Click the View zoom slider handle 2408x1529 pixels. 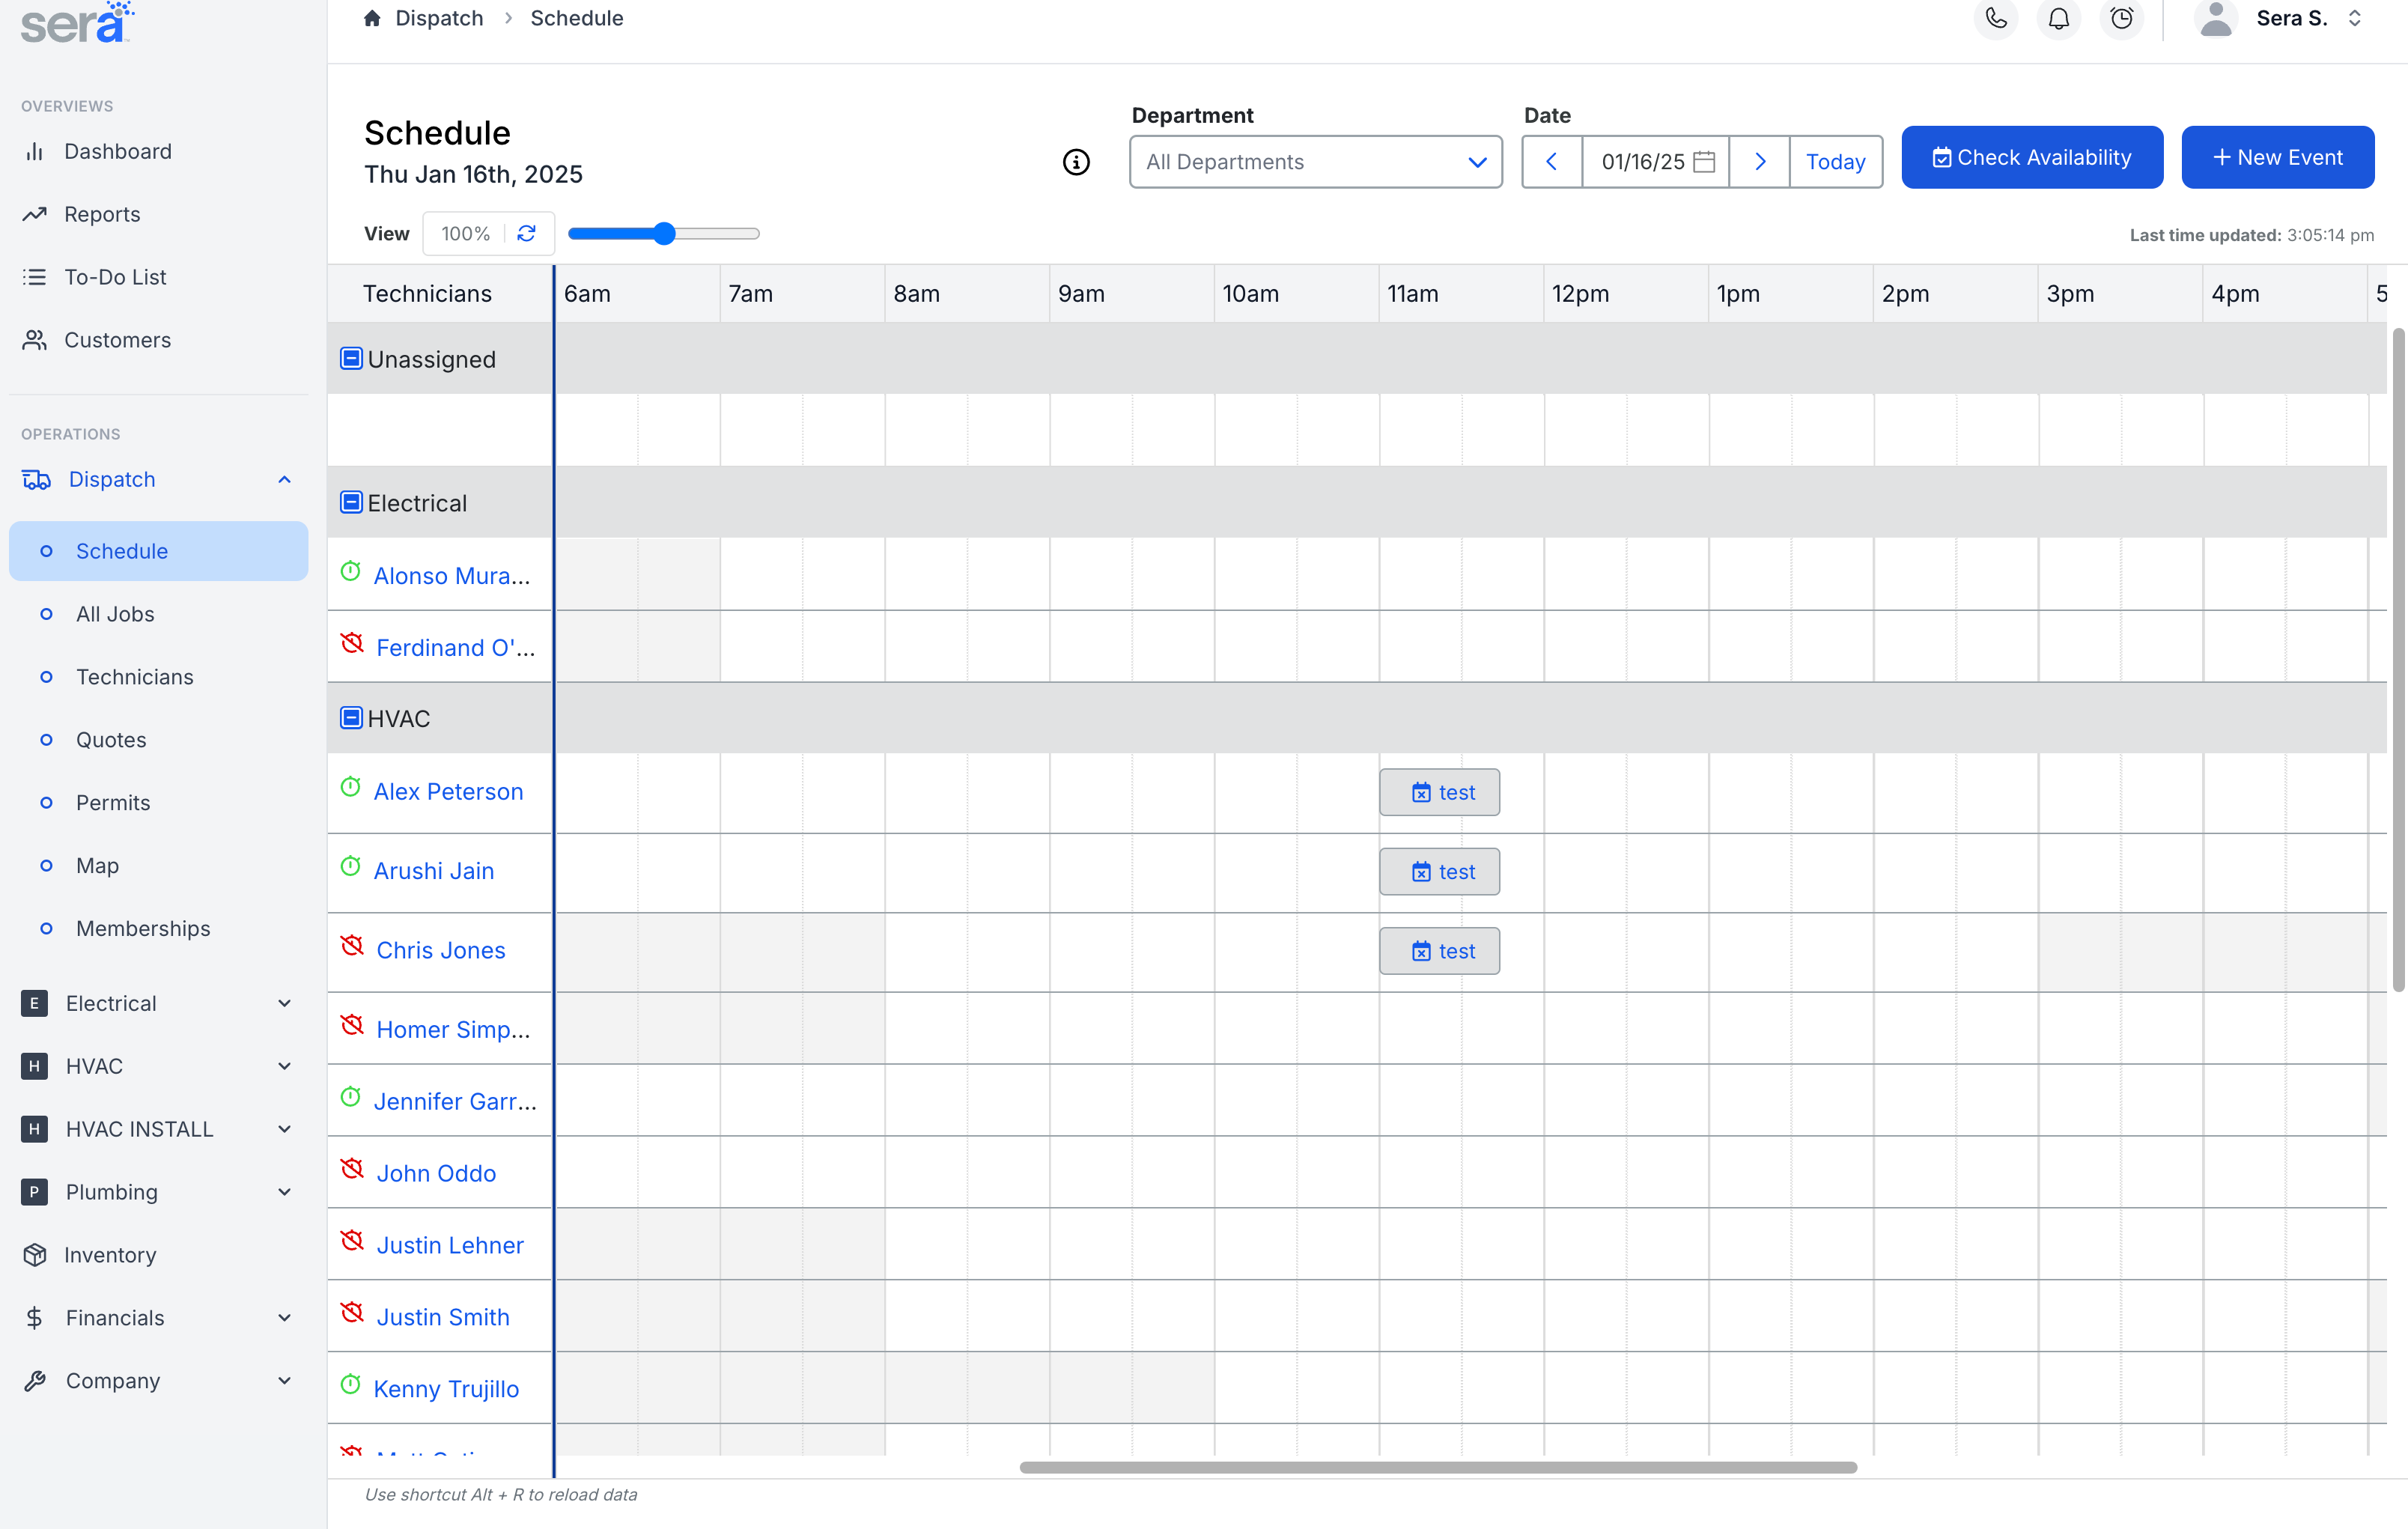click(665, 234)
